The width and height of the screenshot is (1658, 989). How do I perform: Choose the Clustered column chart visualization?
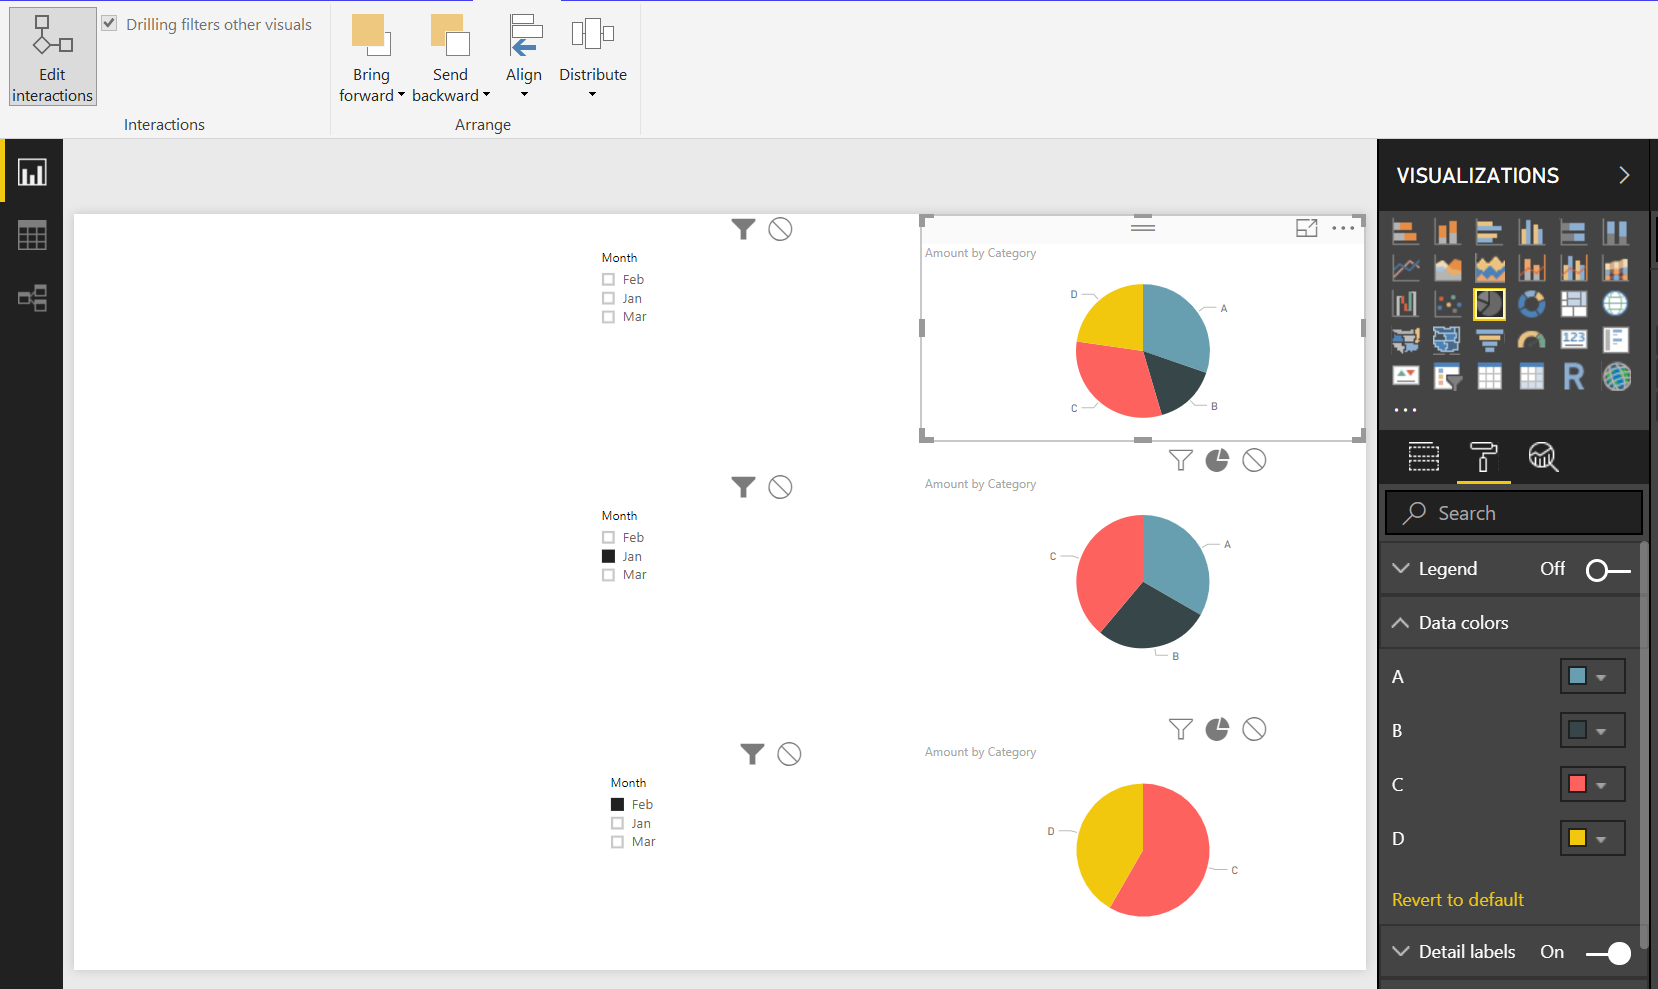pyautogui.click(x=1531, y=232)
